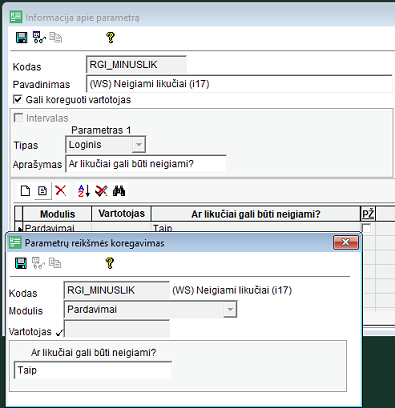This screenshot has width=395, height=408.
Task: Click the Taip value input field
Action: pyautogui.click(x=93, y=370)
